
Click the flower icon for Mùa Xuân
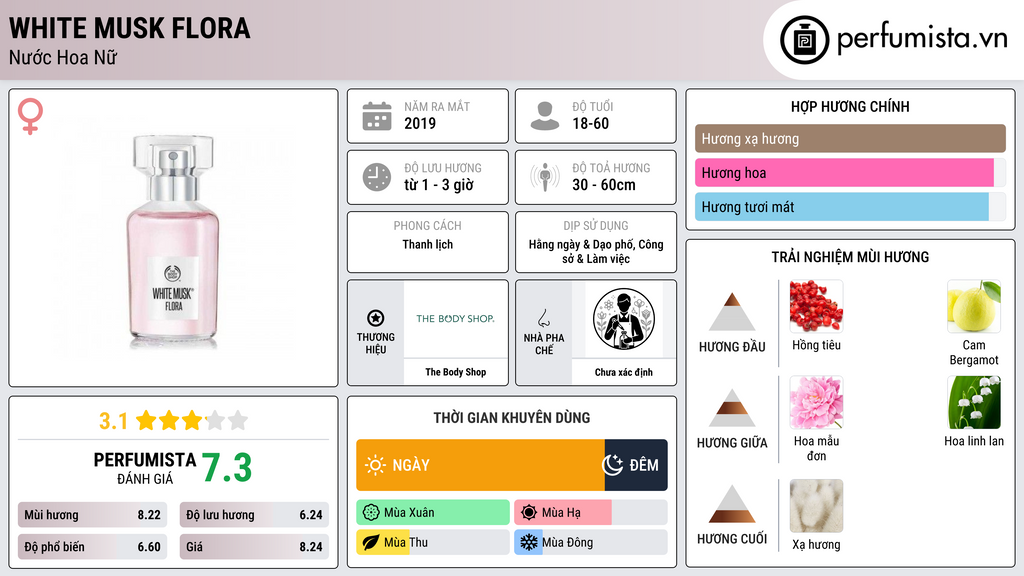(371, 513)
